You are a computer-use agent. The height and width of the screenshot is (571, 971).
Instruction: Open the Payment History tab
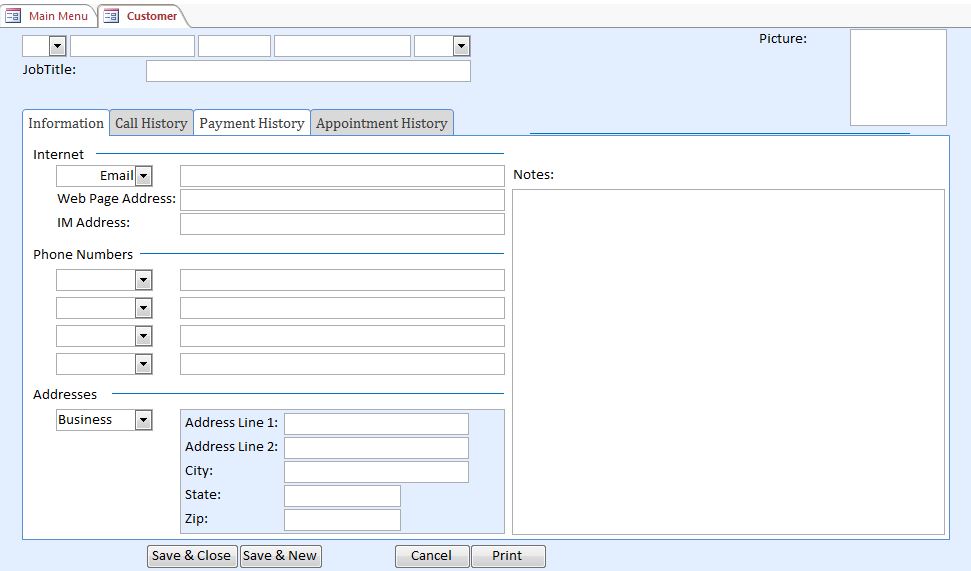pos(252,123)
